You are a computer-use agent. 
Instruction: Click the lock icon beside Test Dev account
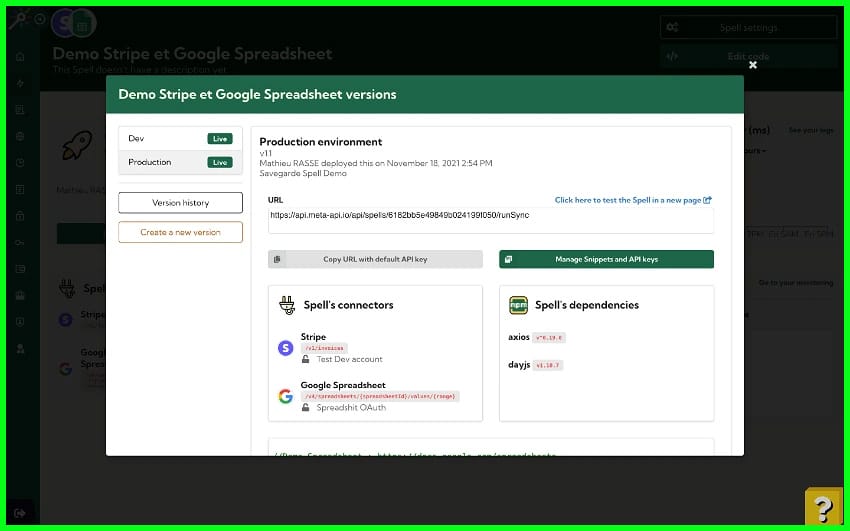pyautogui.click(x=306, y=359)
